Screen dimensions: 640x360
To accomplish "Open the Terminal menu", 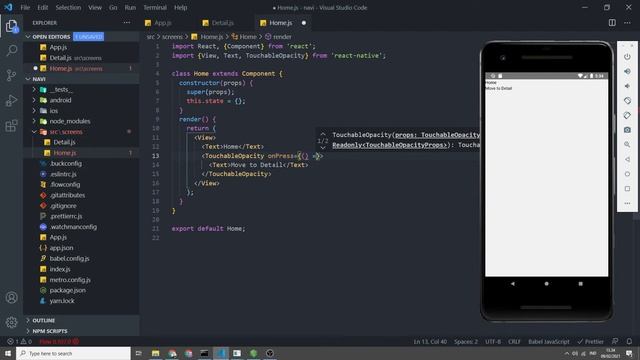I will 155,7.
